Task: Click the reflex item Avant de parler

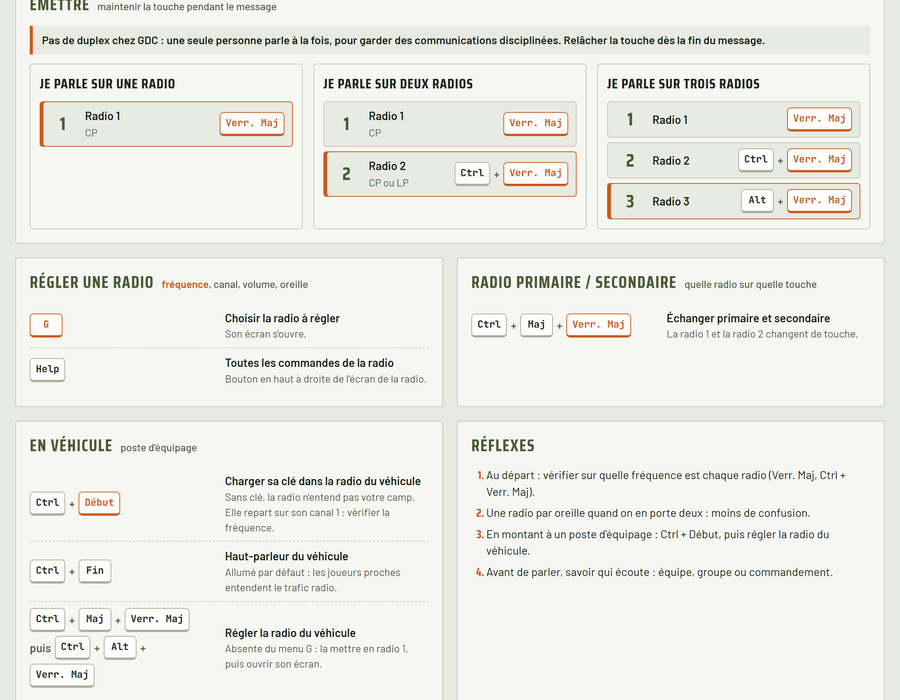Action: coord(659,572)
